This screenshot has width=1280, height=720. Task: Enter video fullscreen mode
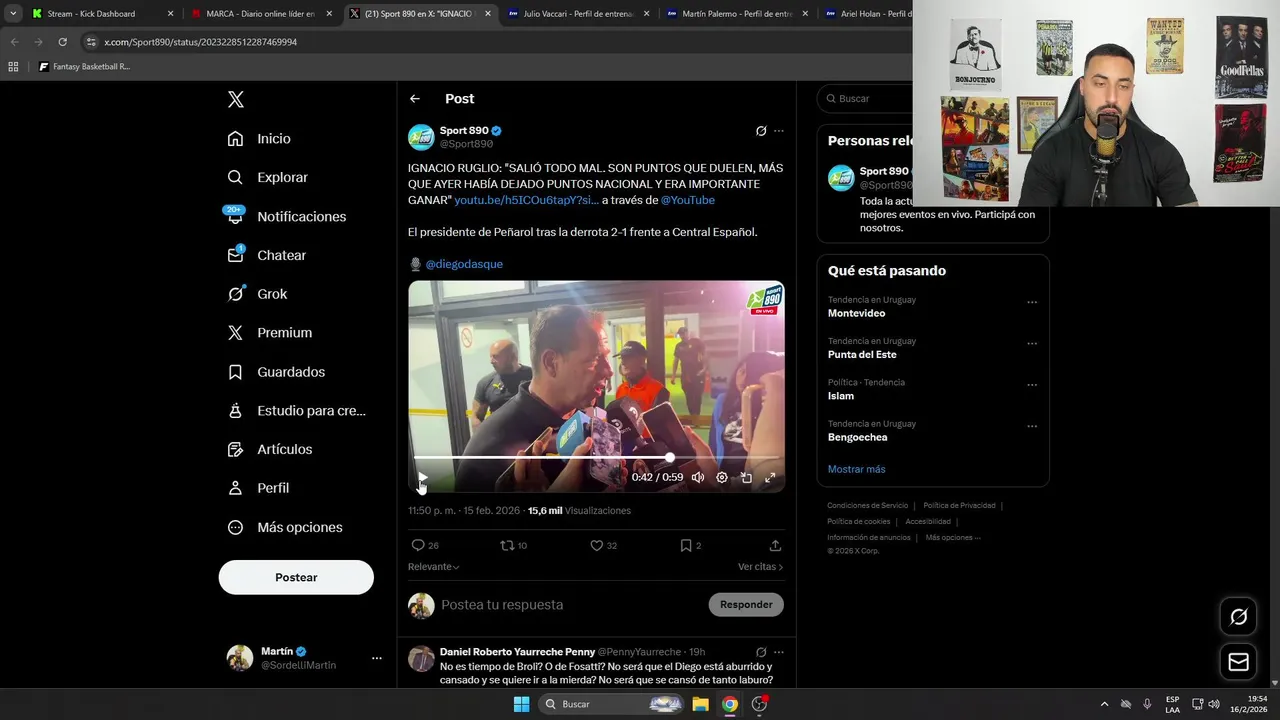click(770, 478)
